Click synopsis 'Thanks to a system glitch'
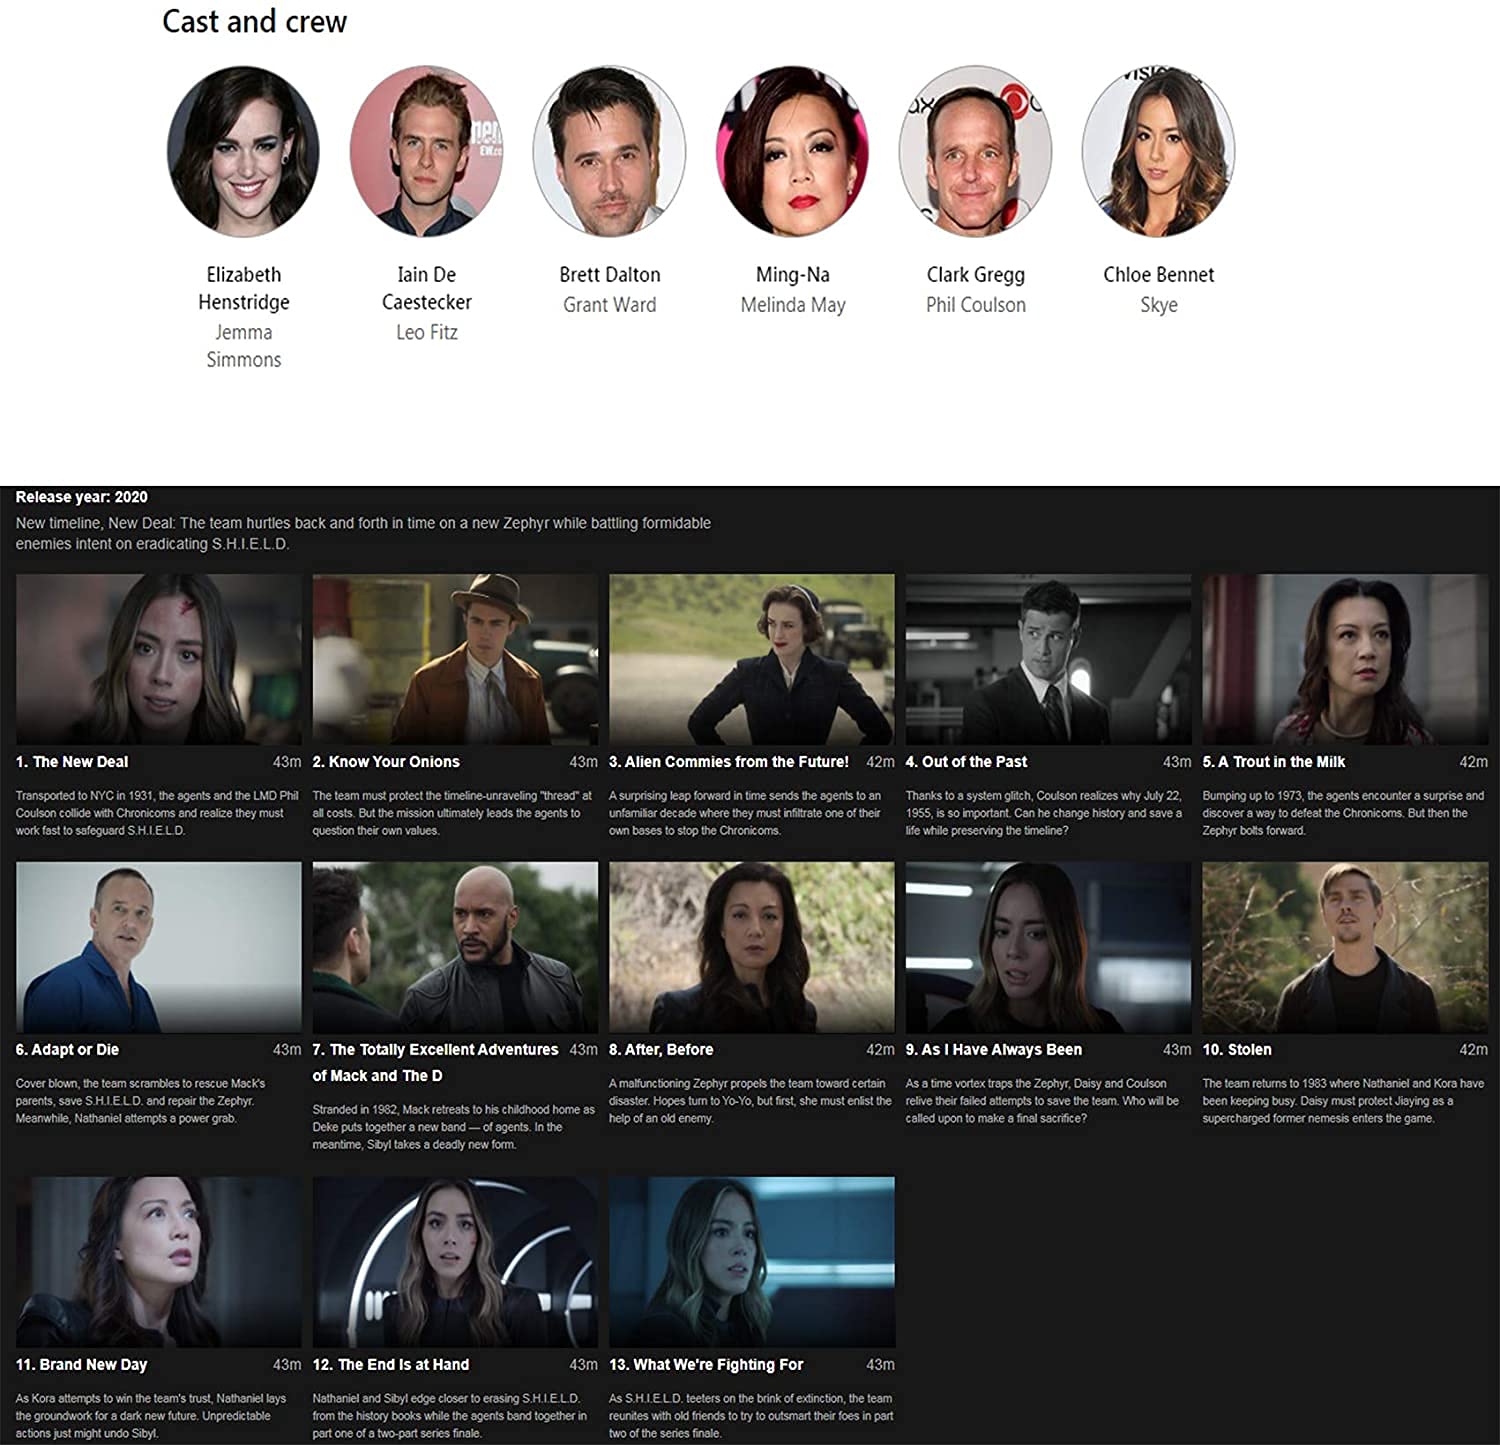The height and width of the screenshot is (1445, 1500). point(1044,813)
